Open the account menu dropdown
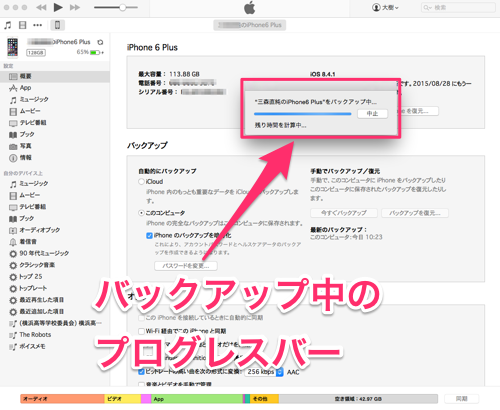This screenshot has height=410, width=500. 385,7
